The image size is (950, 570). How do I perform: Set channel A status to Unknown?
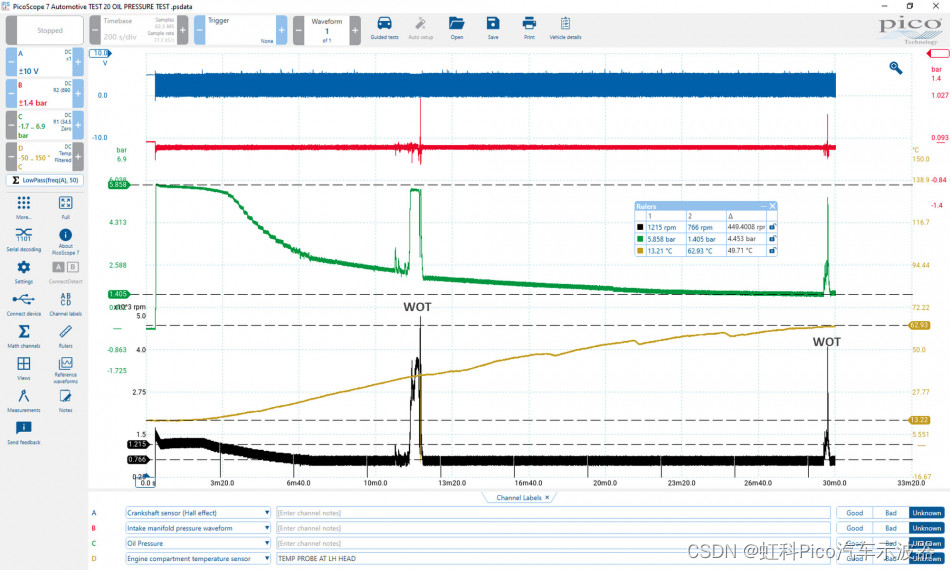pyautogui.click(x=926, y=513)
